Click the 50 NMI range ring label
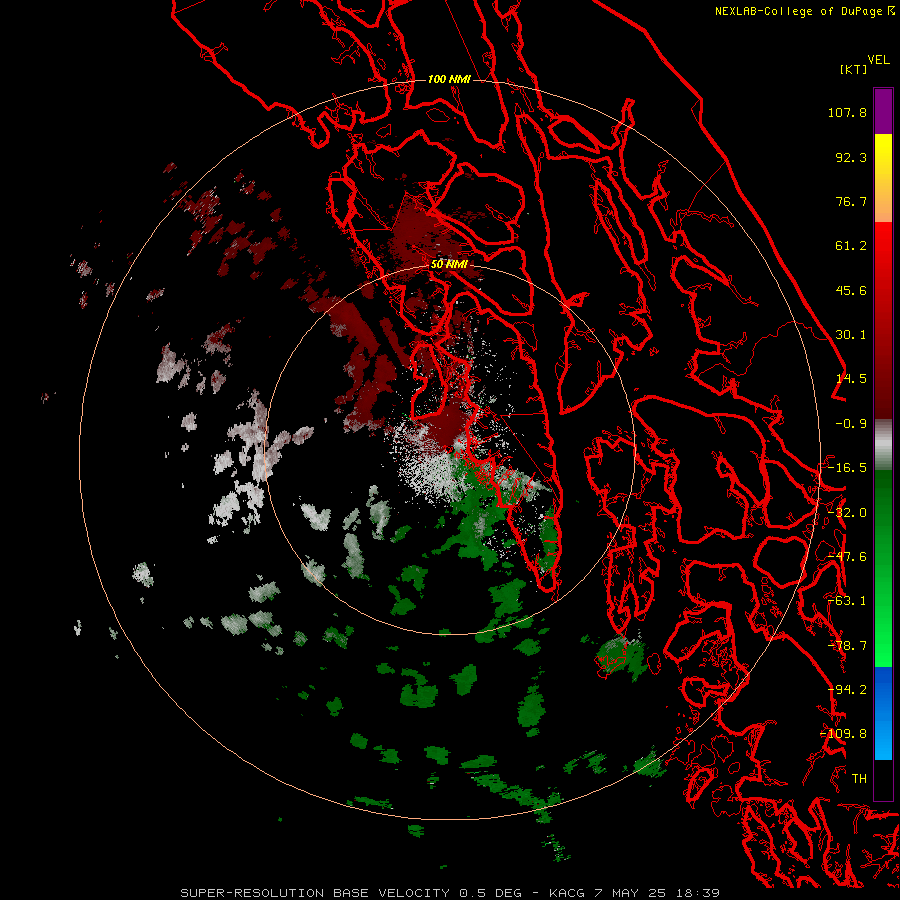Screen dimensions: 900x900 [449, 265]
